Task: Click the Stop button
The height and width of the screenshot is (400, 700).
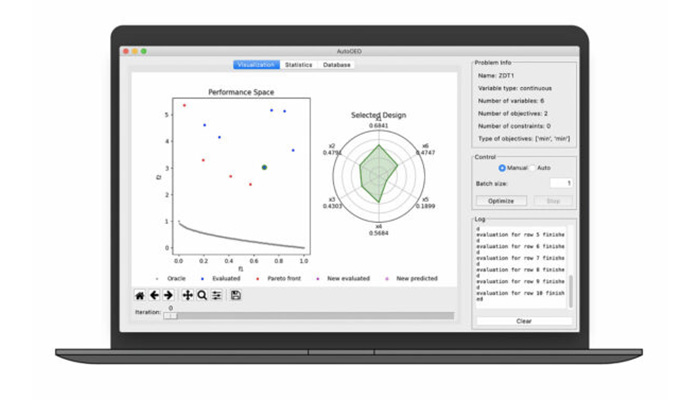Action: point(553,201)
